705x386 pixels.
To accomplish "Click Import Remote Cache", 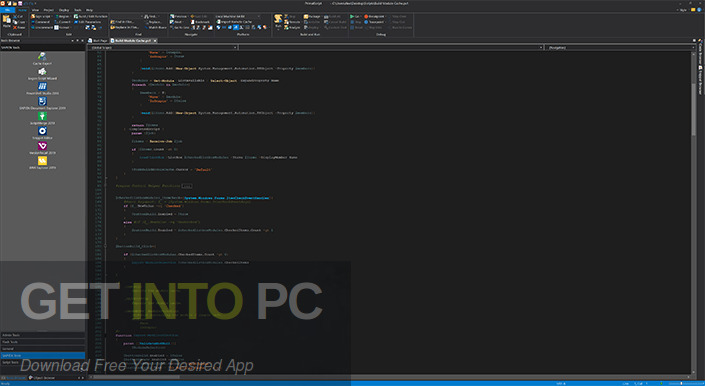I will click(234, 22).
